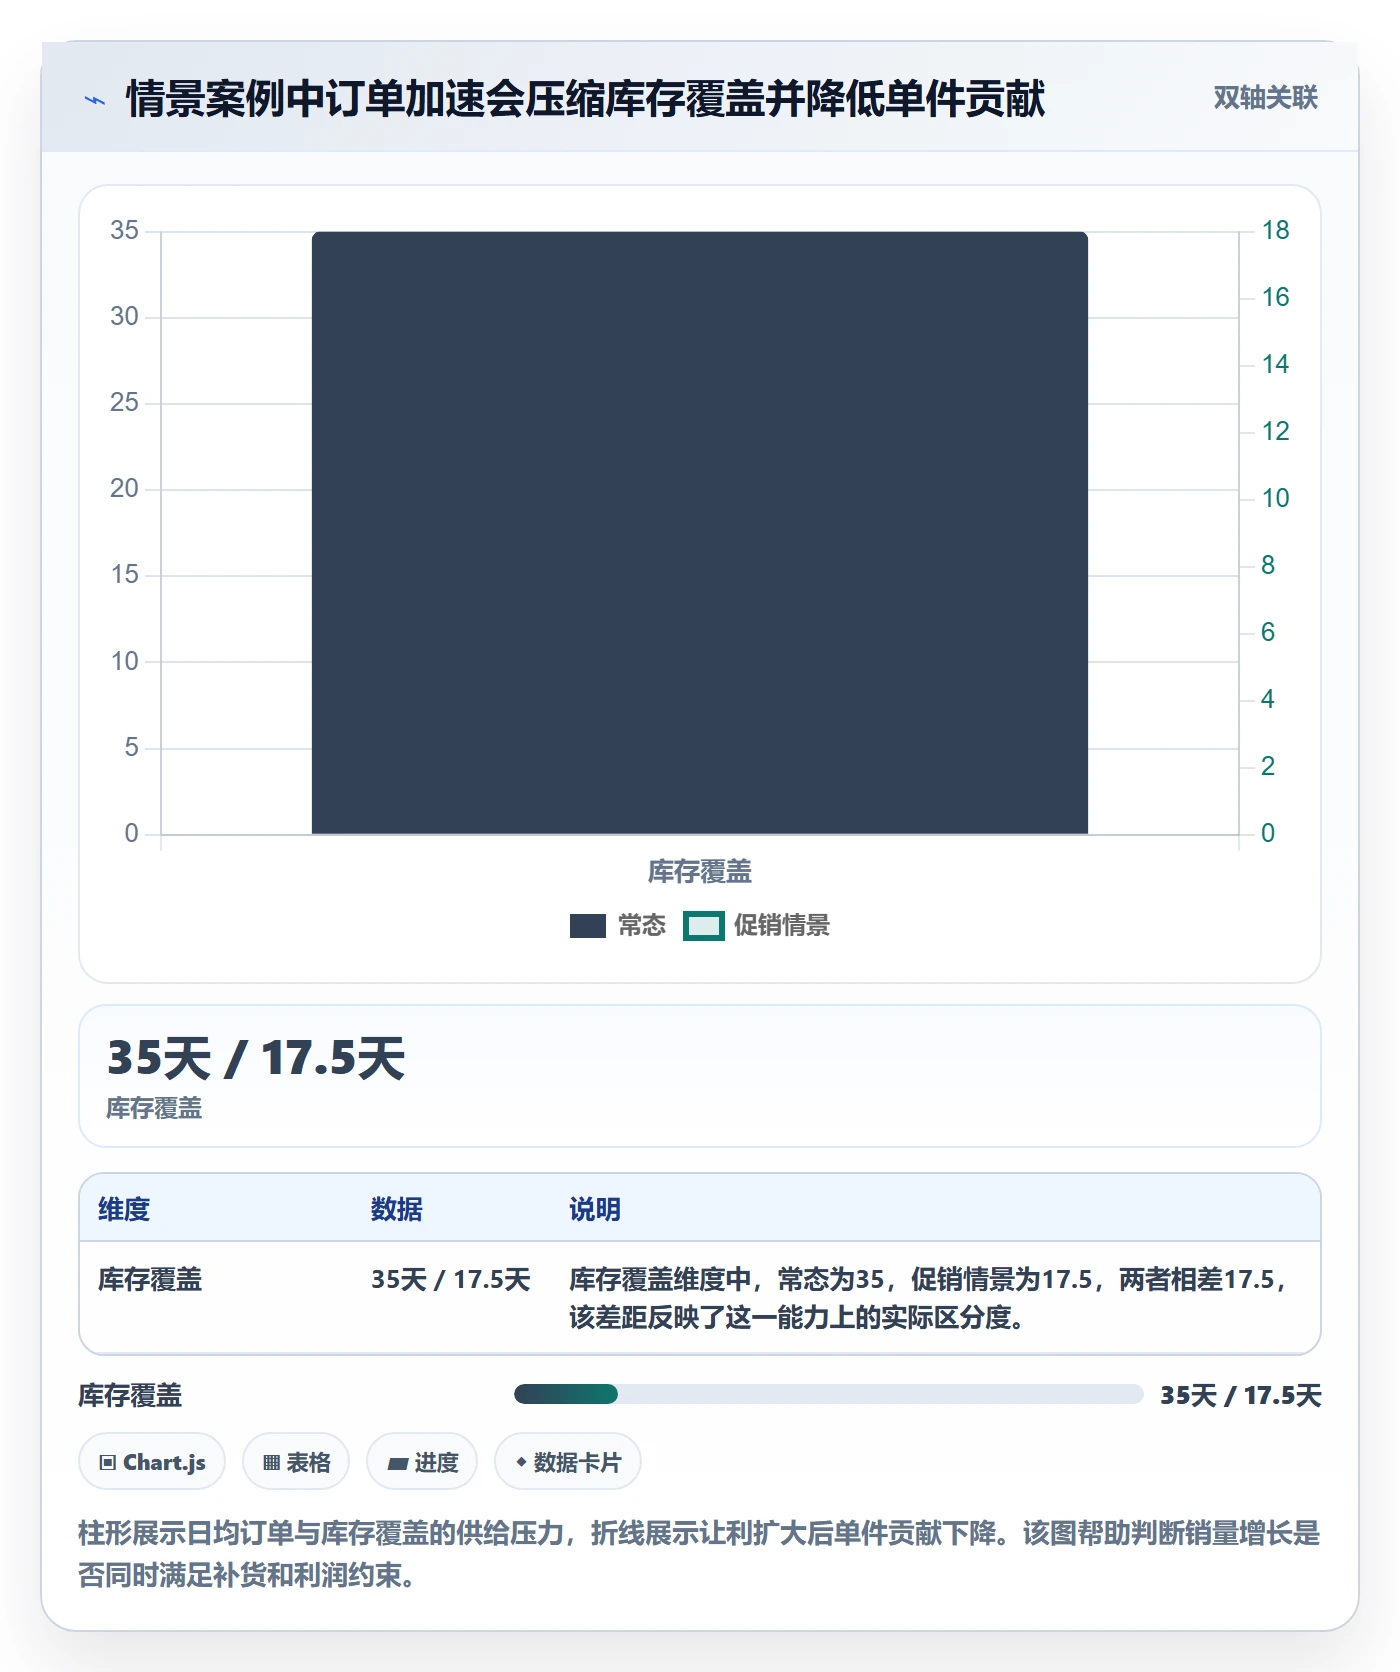Click the left axis tick label 25

click(125, 402)
